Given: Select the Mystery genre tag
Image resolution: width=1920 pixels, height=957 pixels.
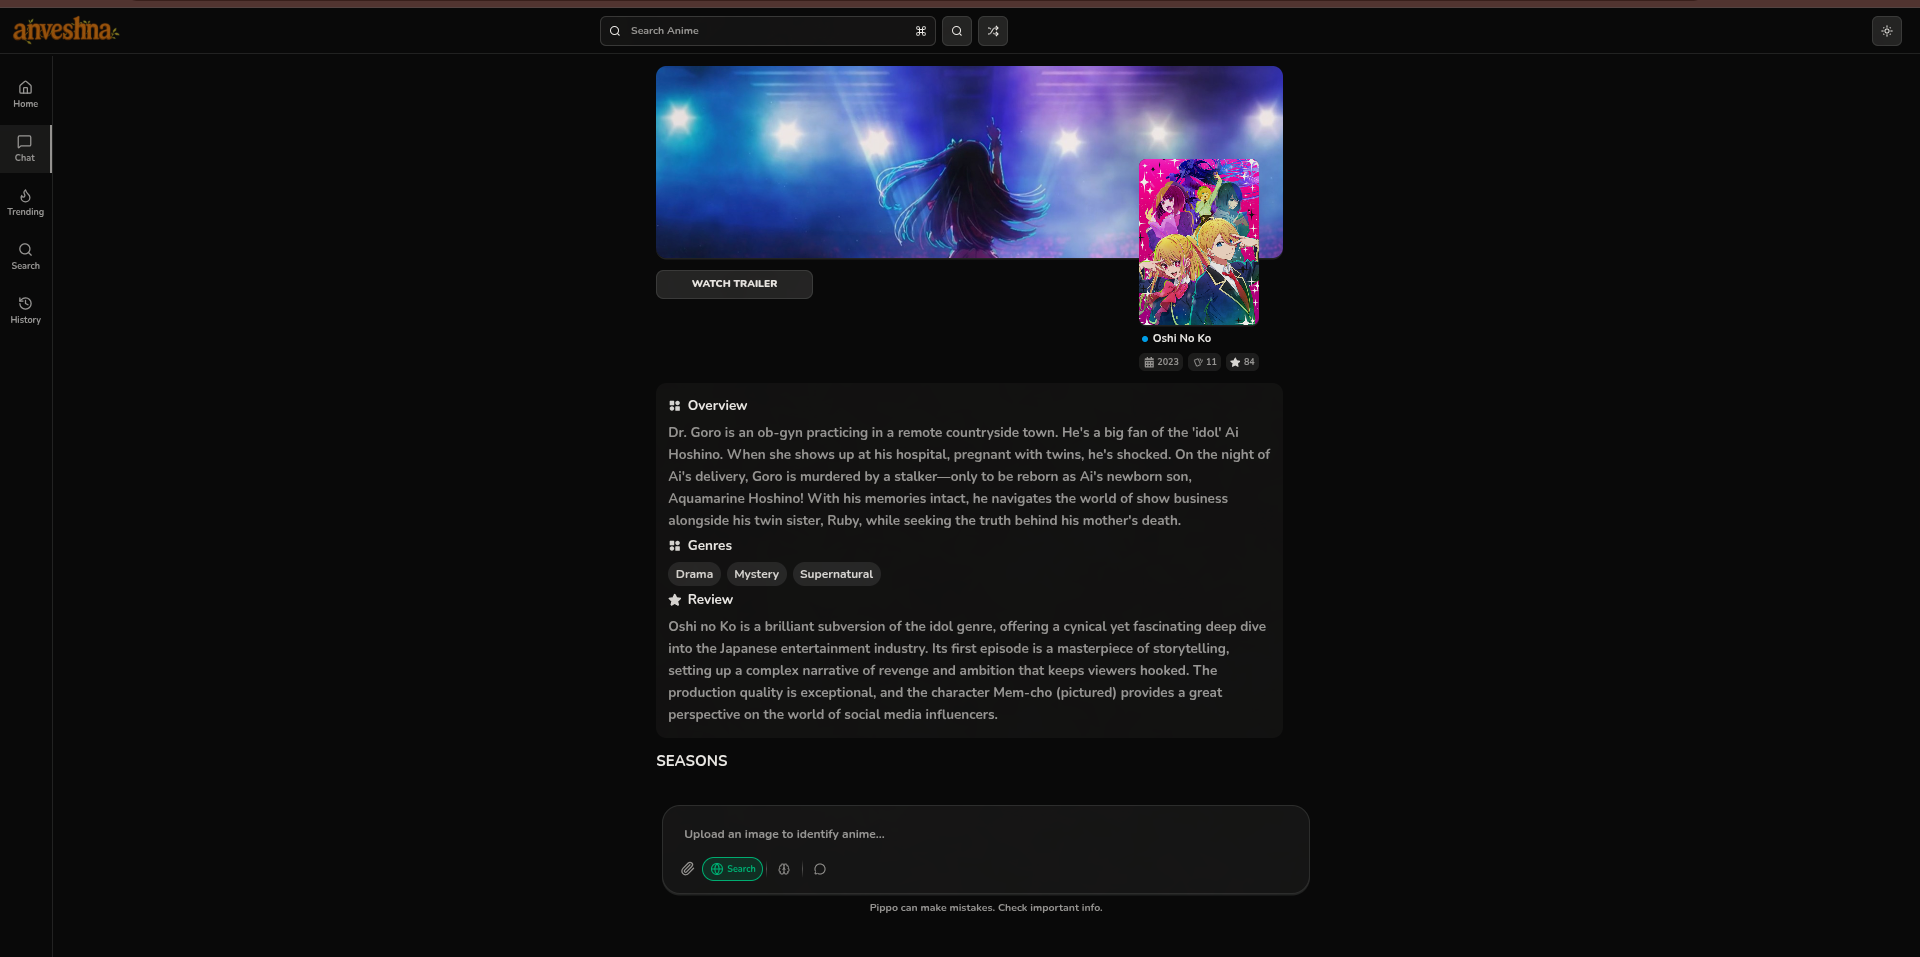Looking at the screenshot, I should pos(756,574).
